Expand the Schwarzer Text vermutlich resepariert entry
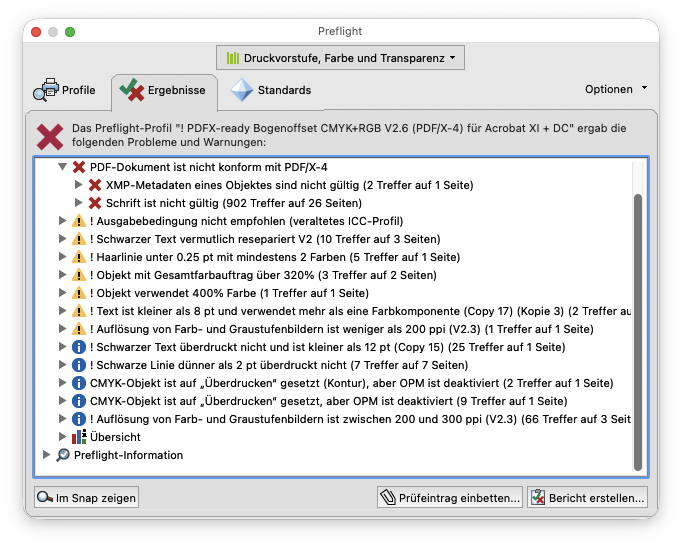The height and width of the screenshot is (546, 682). 62,238
